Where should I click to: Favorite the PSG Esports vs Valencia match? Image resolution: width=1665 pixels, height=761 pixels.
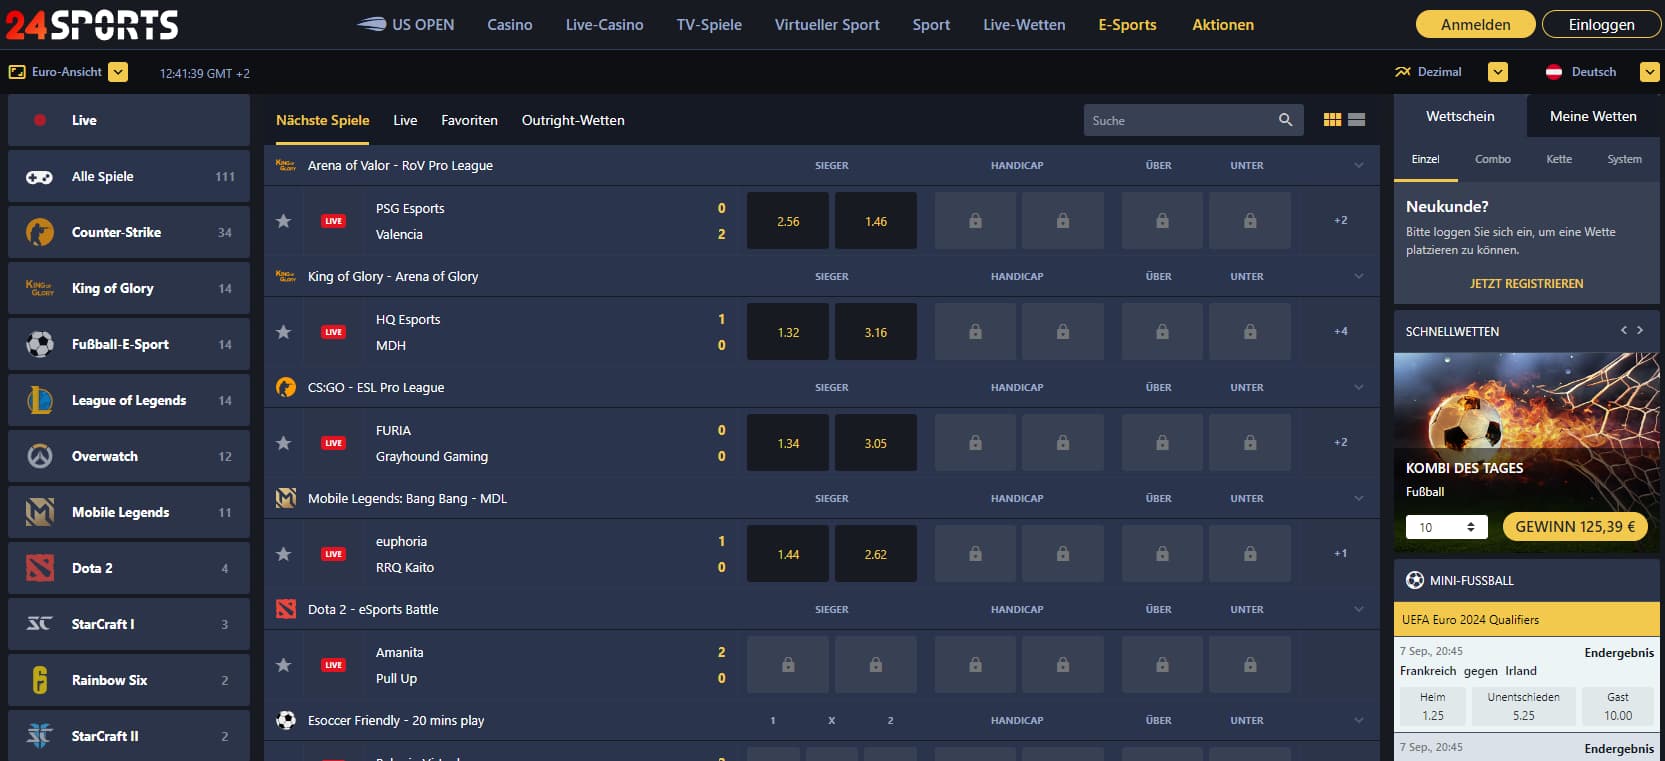point(284,221)
